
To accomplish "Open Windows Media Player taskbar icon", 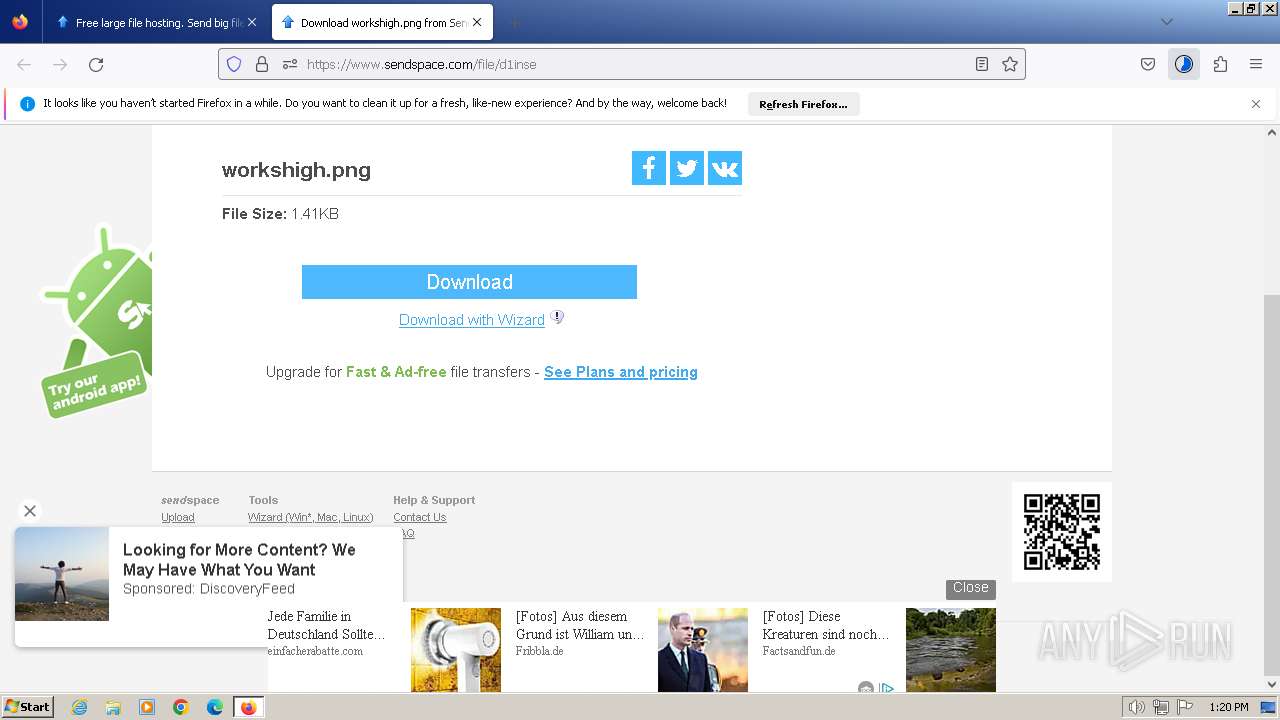I will coord(147,707).
